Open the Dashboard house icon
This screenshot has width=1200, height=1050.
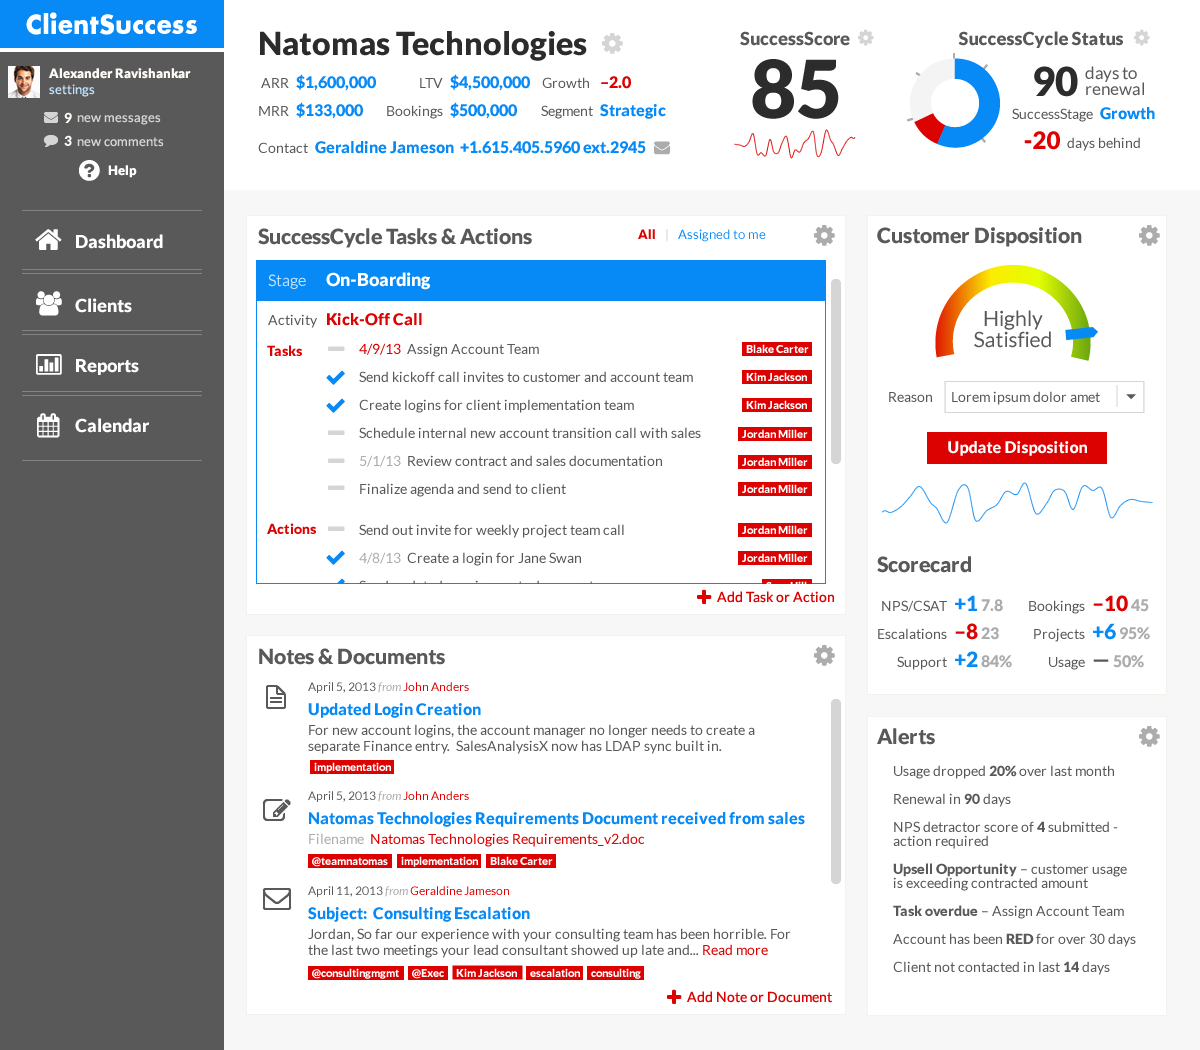48,240
